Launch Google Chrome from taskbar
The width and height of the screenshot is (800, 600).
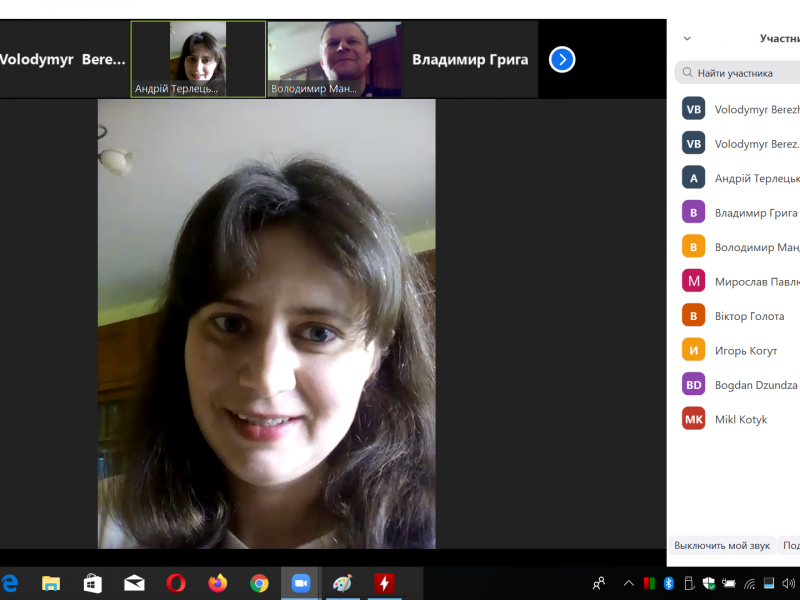coord(259,583)
